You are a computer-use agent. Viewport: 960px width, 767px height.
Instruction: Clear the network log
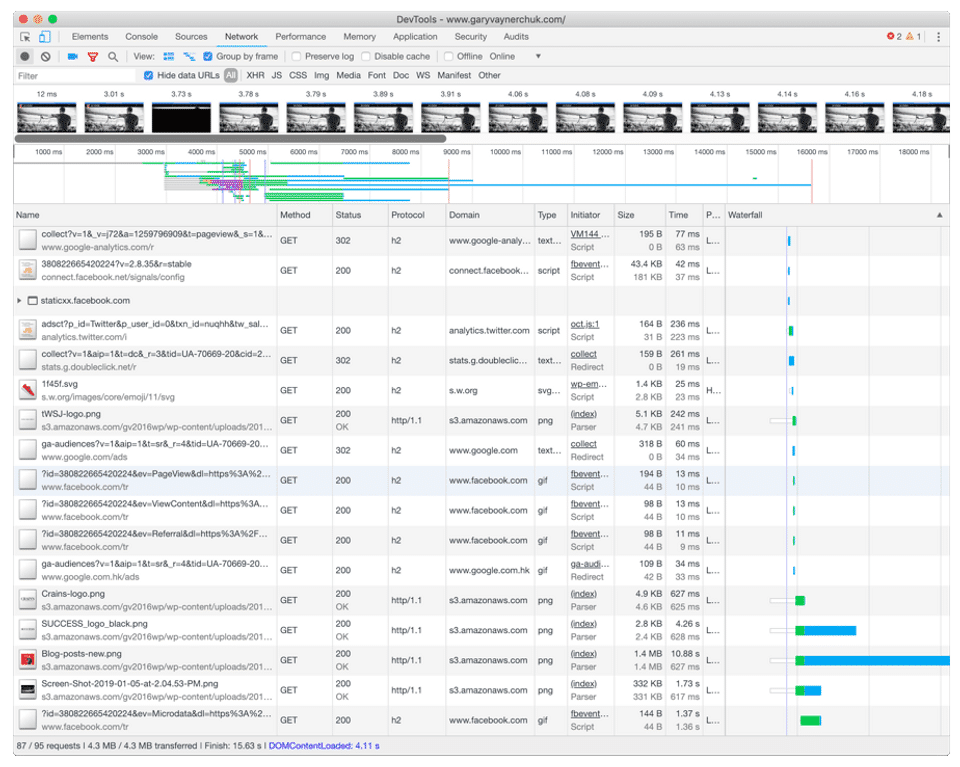point(46,56)
